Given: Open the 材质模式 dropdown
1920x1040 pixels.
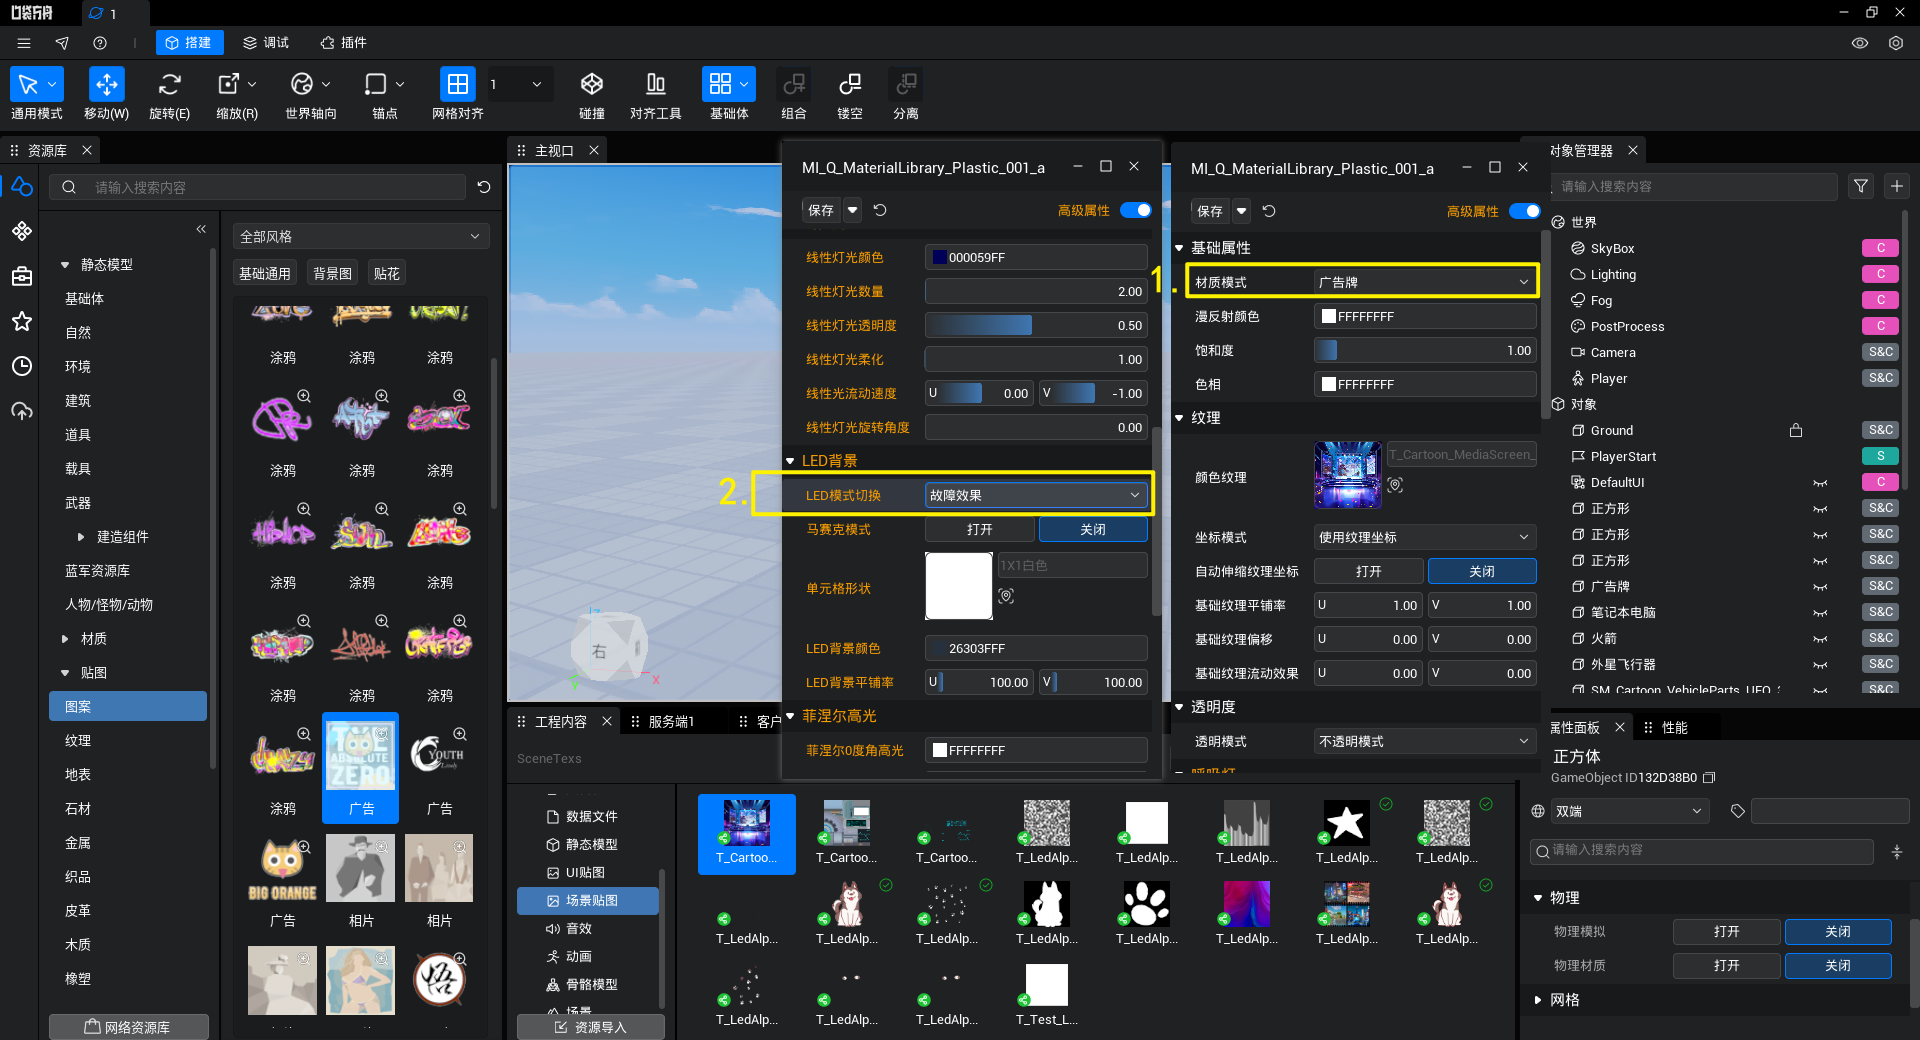Looking at the screenshot, I should tap(1425, 282).
